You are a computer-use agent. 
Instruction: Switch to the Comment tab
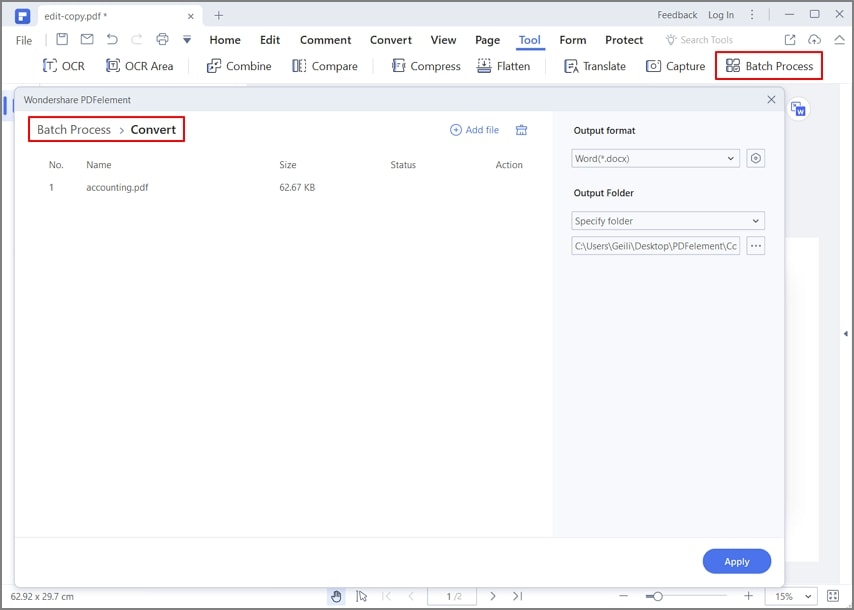point(325,40)
